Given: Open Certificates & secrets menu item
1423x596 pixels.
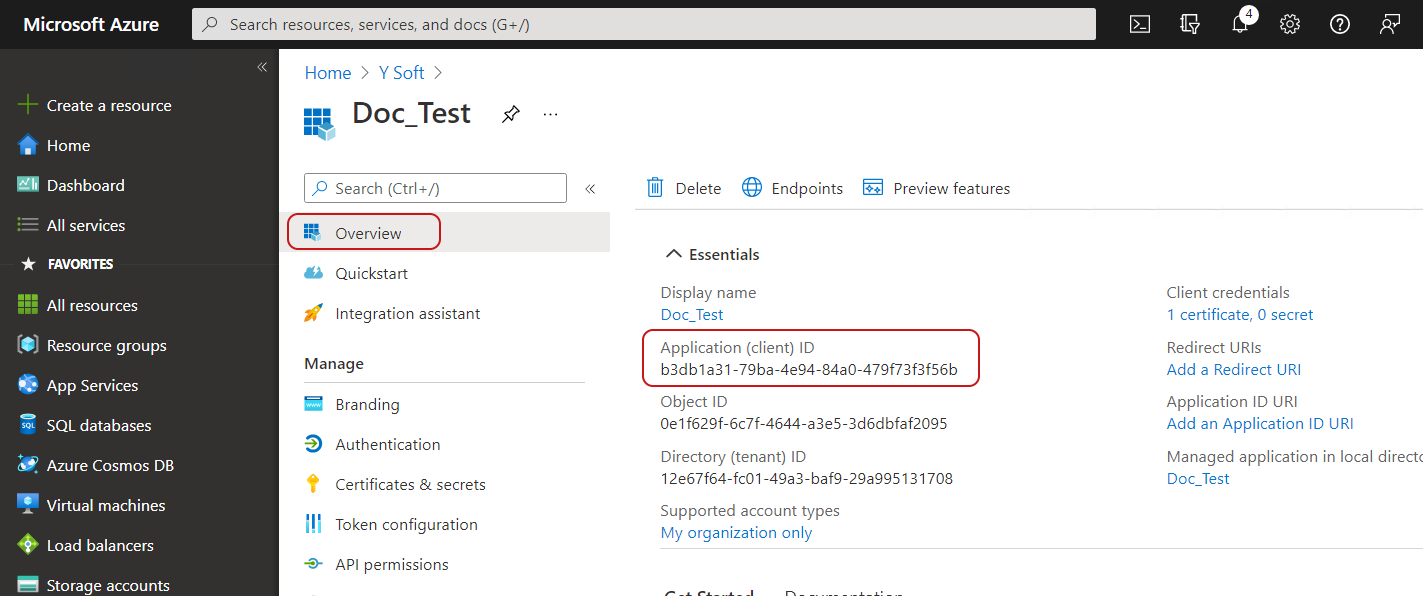Looking at the screenshot, I should tap(410, 484).
